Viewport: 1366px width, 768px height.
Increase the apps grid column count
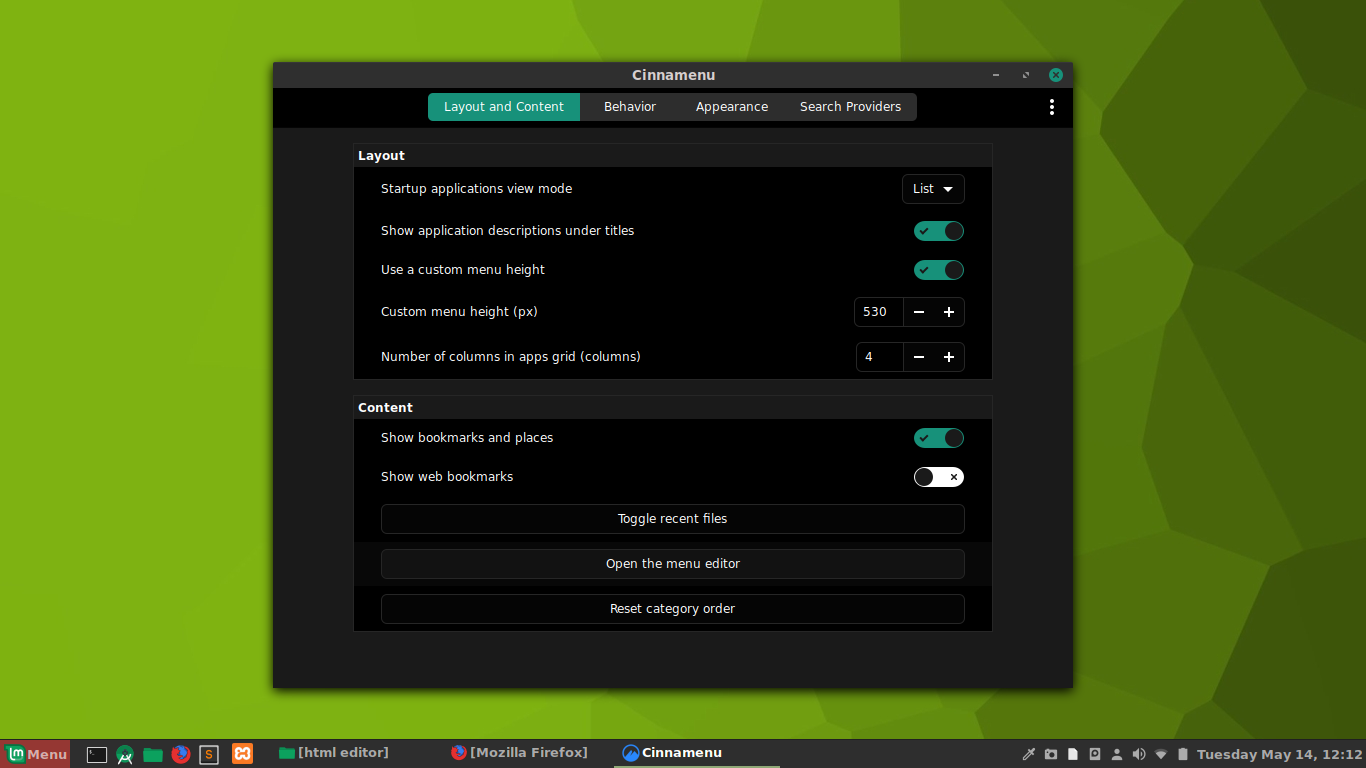[948, 357]
